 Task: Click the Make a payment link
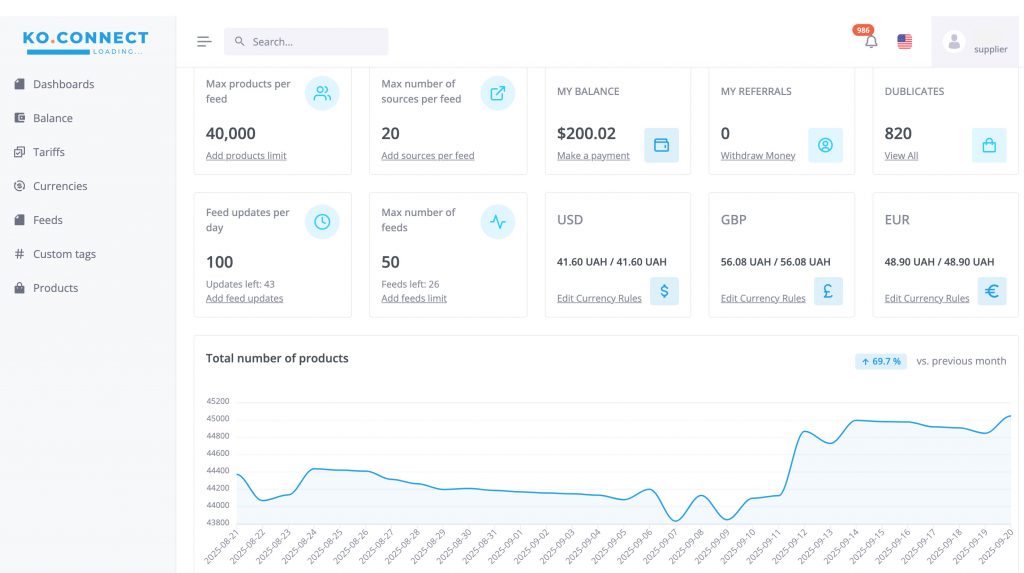click(593, 156)
